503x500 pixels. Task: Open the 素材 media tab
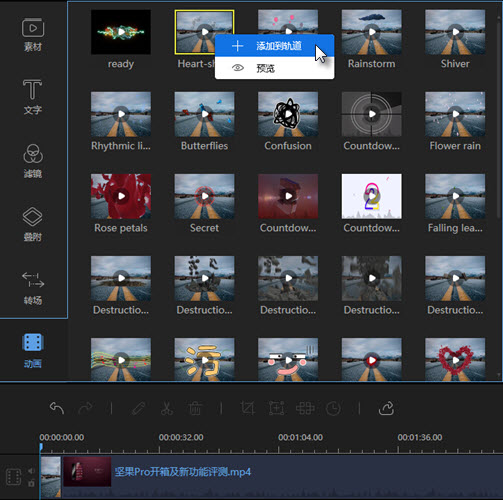pyautogui.click(x=33, y=35)
